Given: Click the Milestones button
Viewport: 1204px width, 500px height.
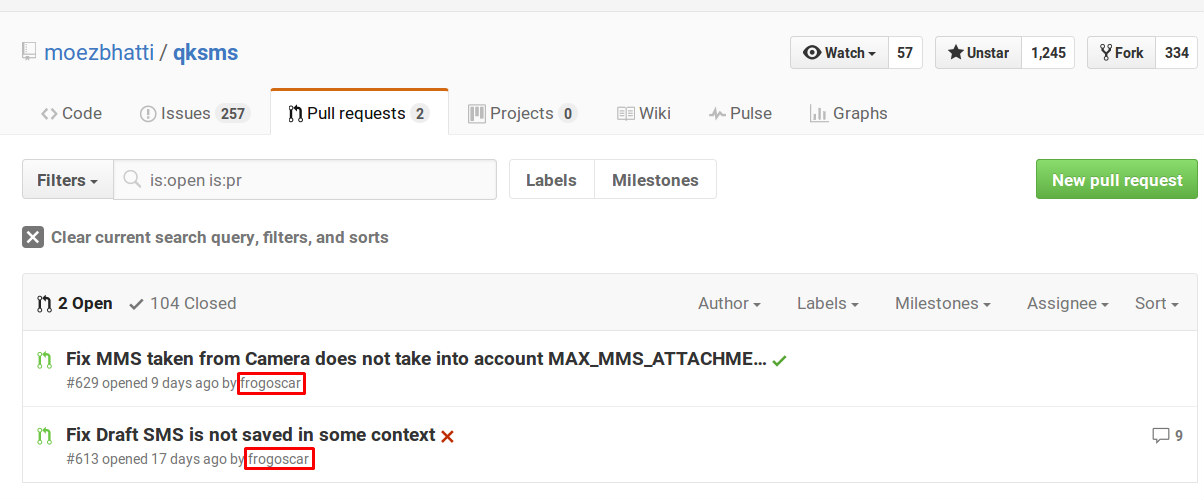Looking at the screenshot, I should coord(655,180).
